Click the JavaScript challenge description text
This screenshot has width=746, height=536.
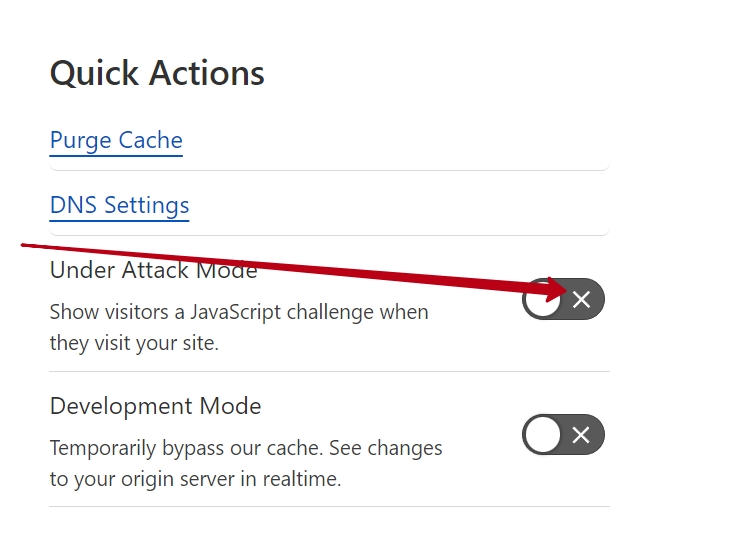click(x=239, y=327)
